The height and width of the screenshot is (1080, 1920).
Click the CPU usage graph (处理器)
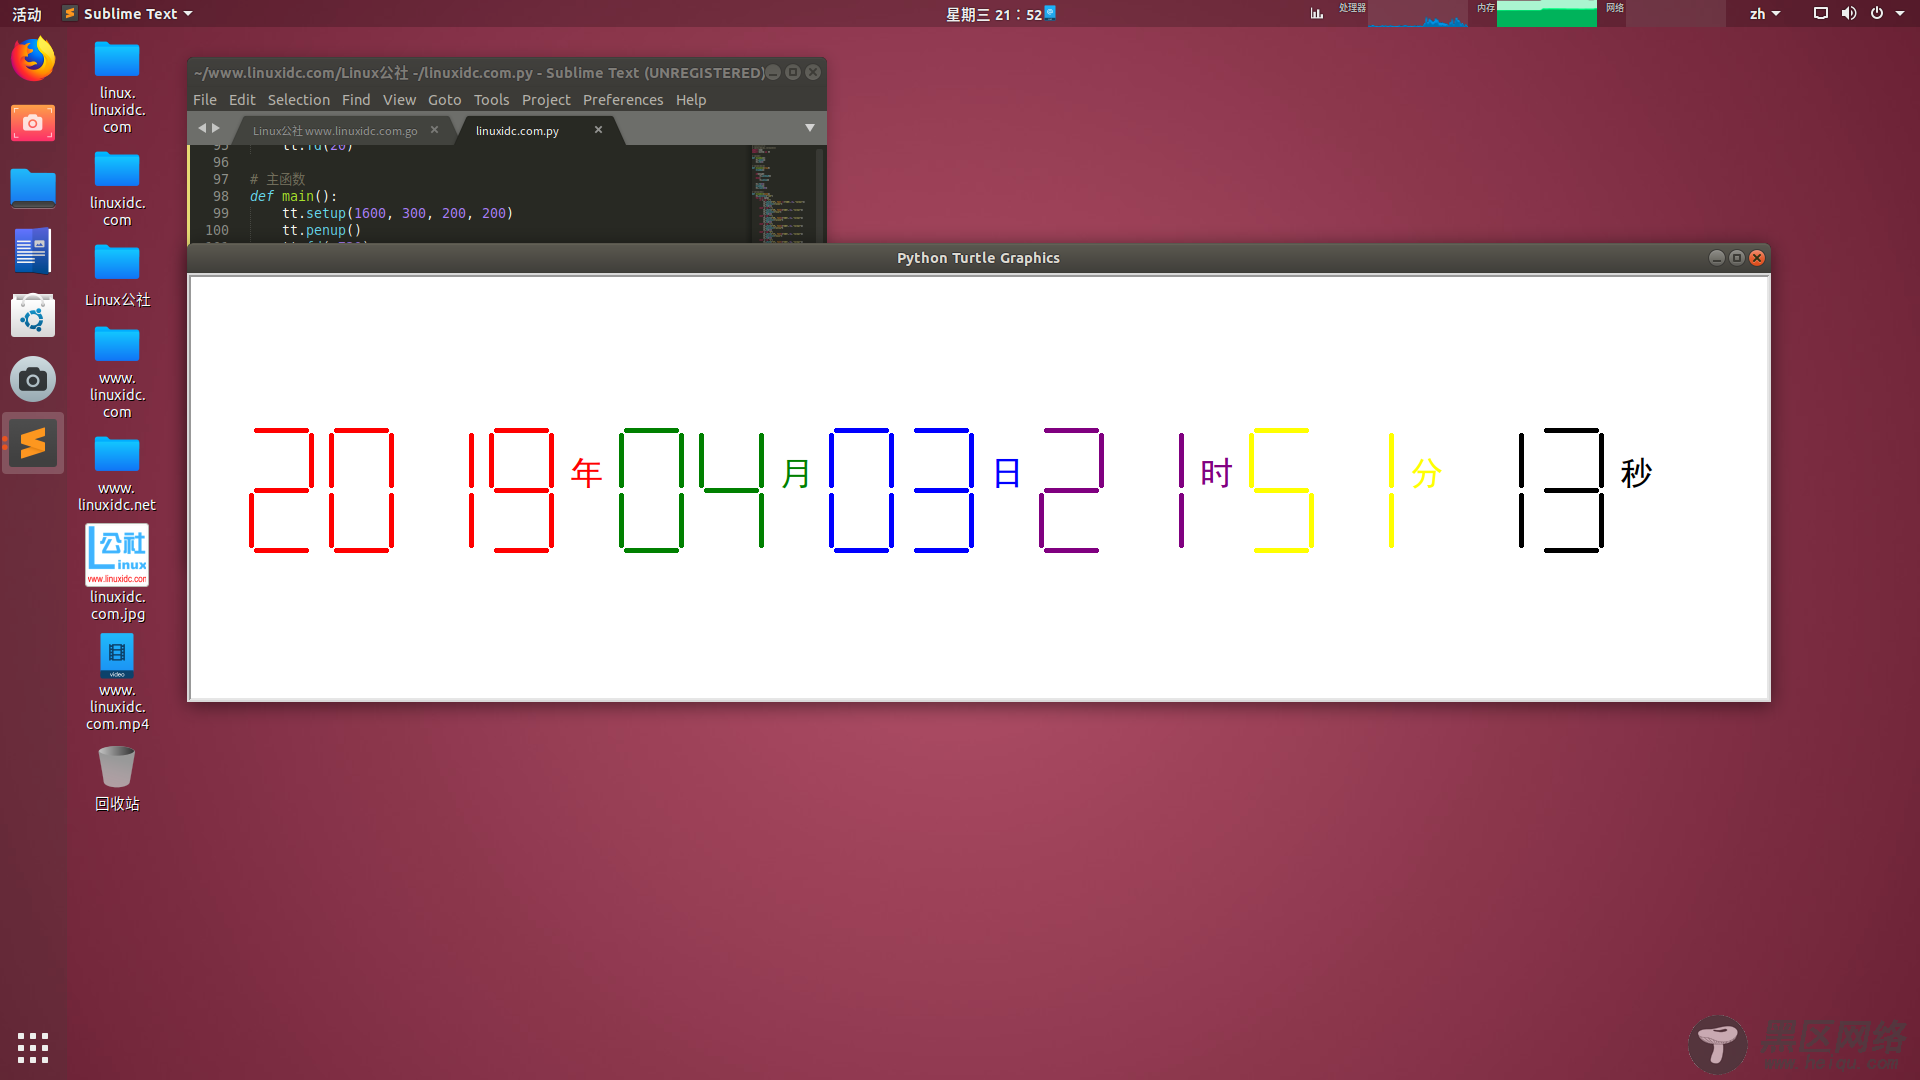[1417, 14]
